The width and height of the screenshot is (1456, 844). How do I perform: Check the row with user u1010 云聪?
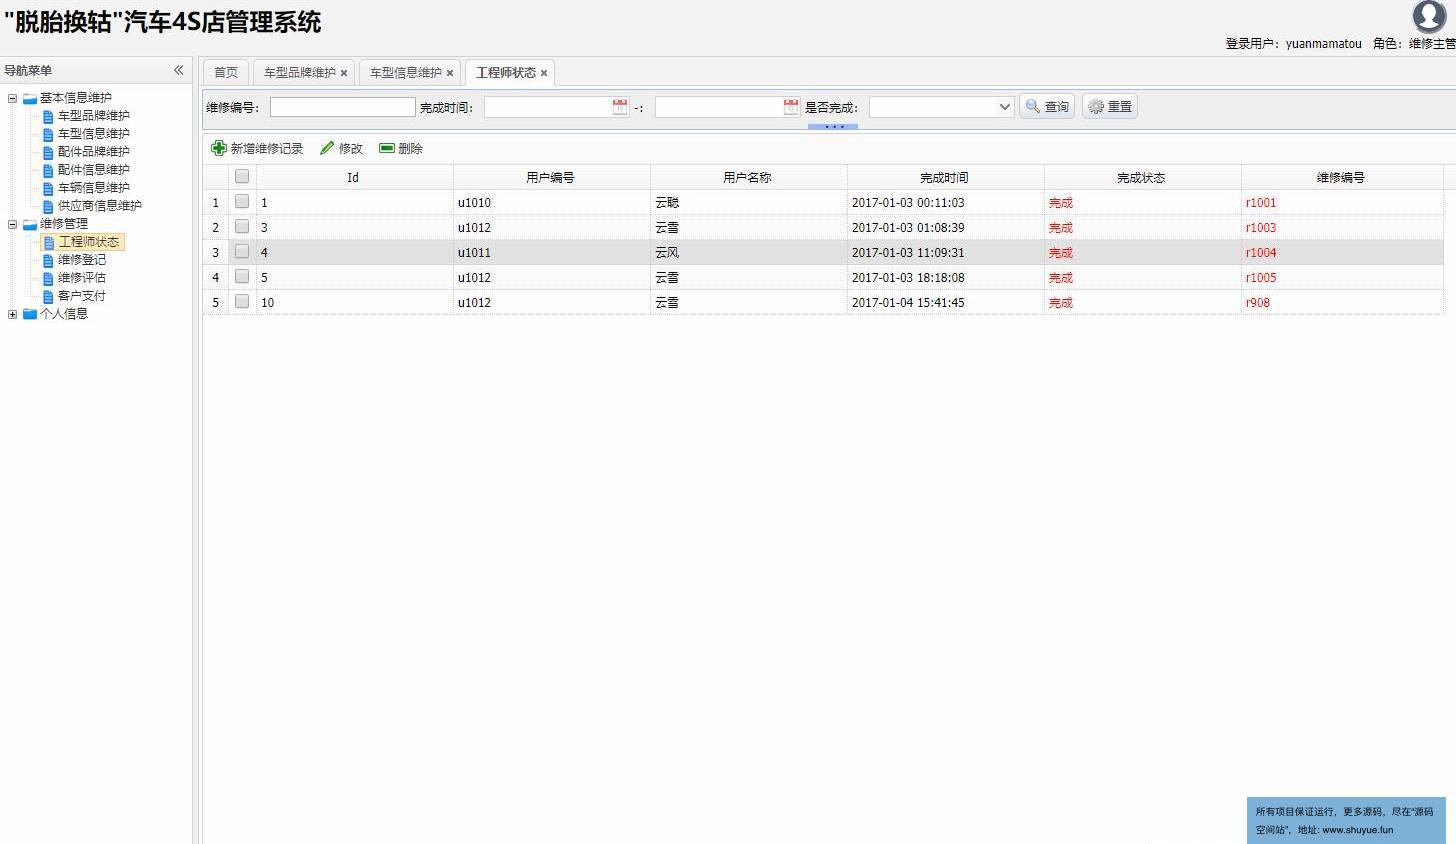click(x=242, y=201)
